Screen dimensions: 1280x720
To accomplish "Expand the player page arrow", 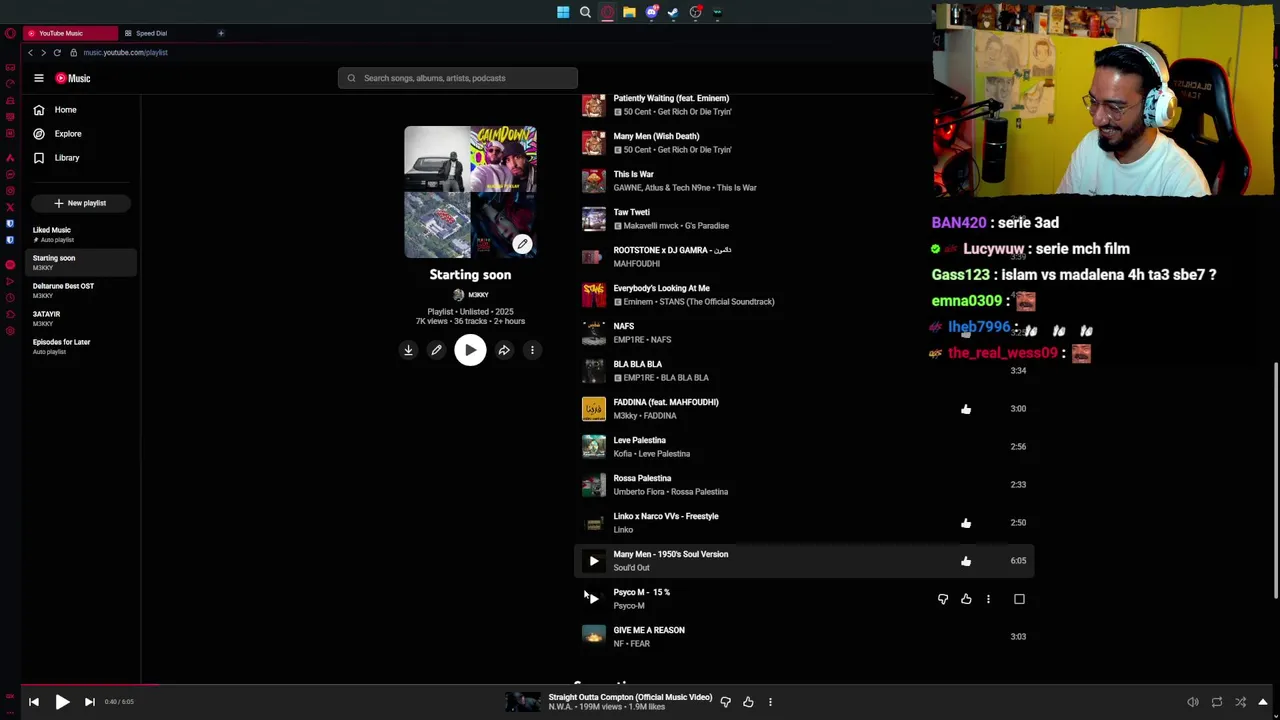I will point(1263,702).
